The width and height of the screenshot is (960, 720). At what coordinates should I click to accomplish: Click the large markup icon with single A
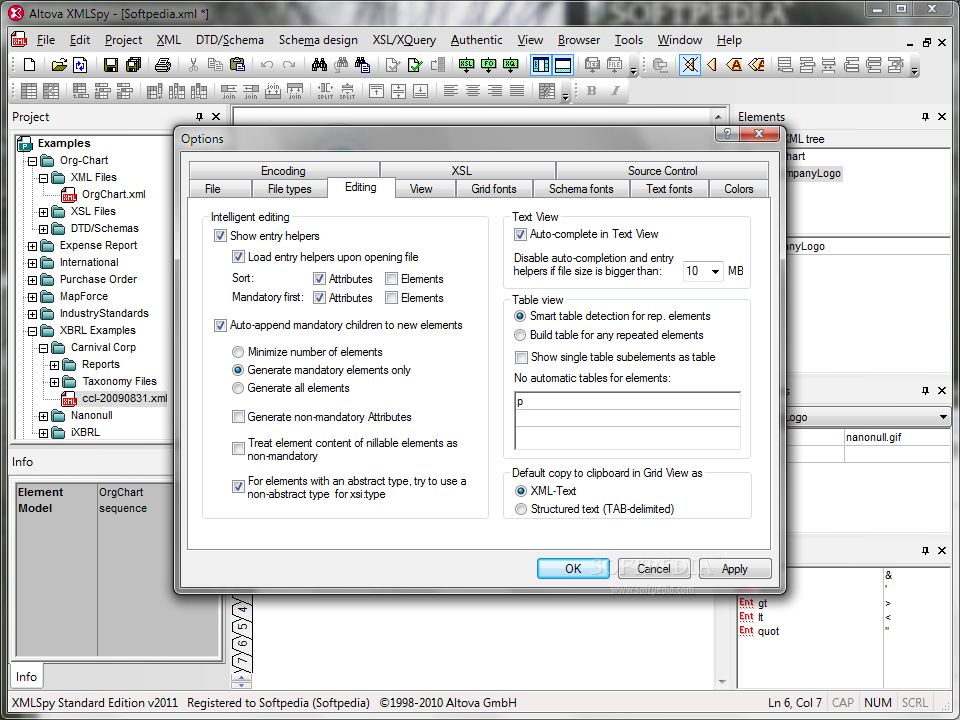click(734, 65)
